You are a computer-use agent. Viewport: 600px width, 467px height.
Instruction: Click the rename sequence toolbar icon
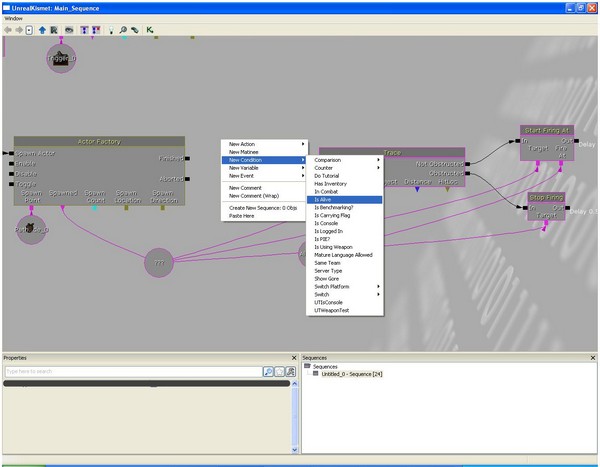[x=54, y=30]
